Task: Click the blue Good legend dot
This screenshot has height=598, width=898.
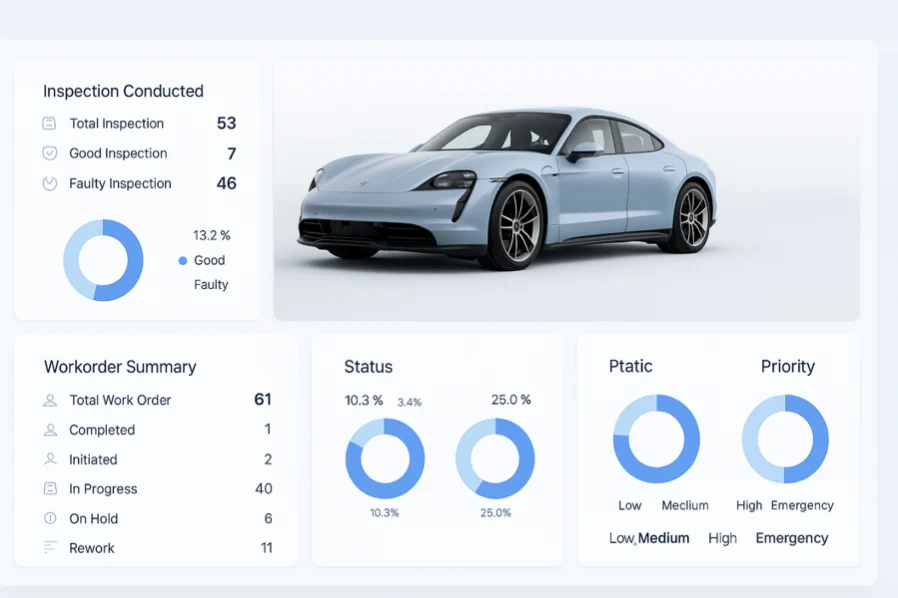Action: [182, 261]
